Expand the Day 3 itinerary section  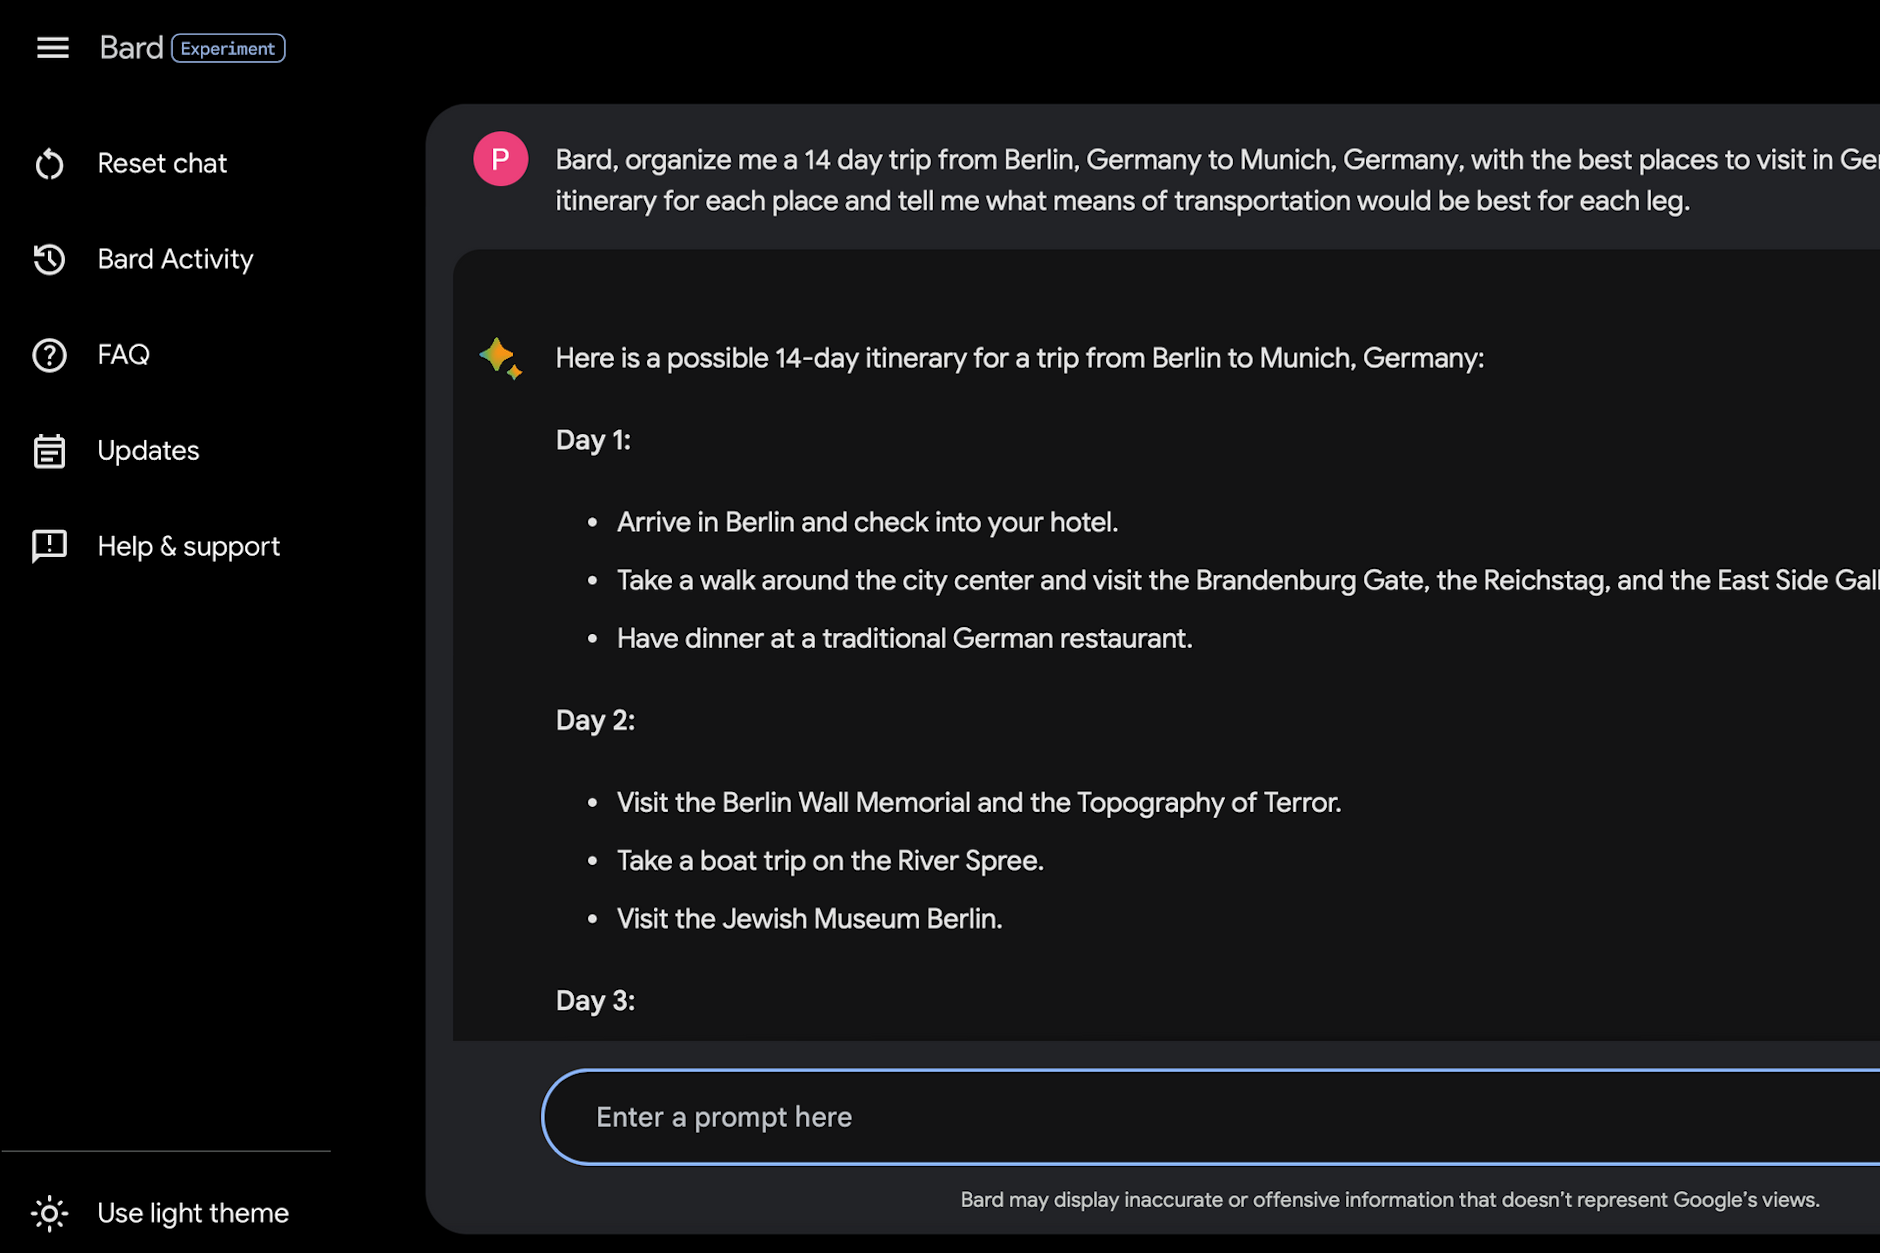pos(595,1000)
